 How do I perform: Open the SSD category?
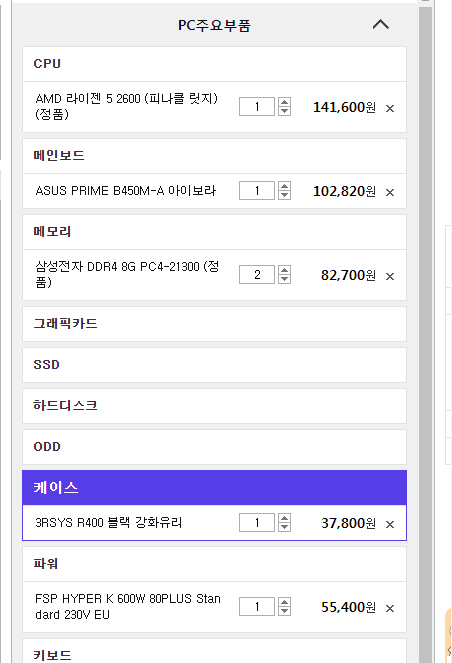click(x=214, y=365)
